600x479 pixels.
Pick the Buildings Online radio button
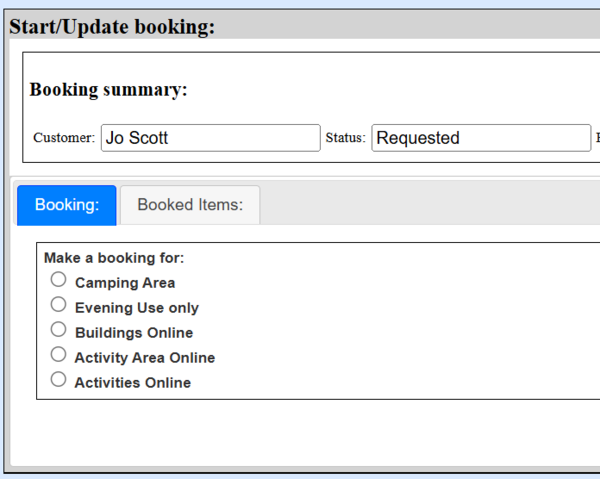pyautogui.click(x=58, y=330)
